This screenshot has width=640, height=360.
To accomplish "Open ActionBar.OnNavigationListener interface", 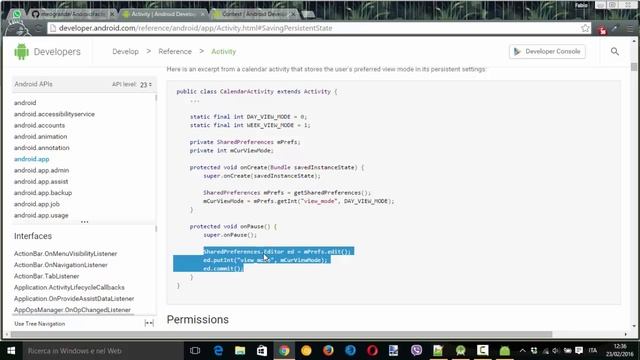I will (x=60, y=265).
